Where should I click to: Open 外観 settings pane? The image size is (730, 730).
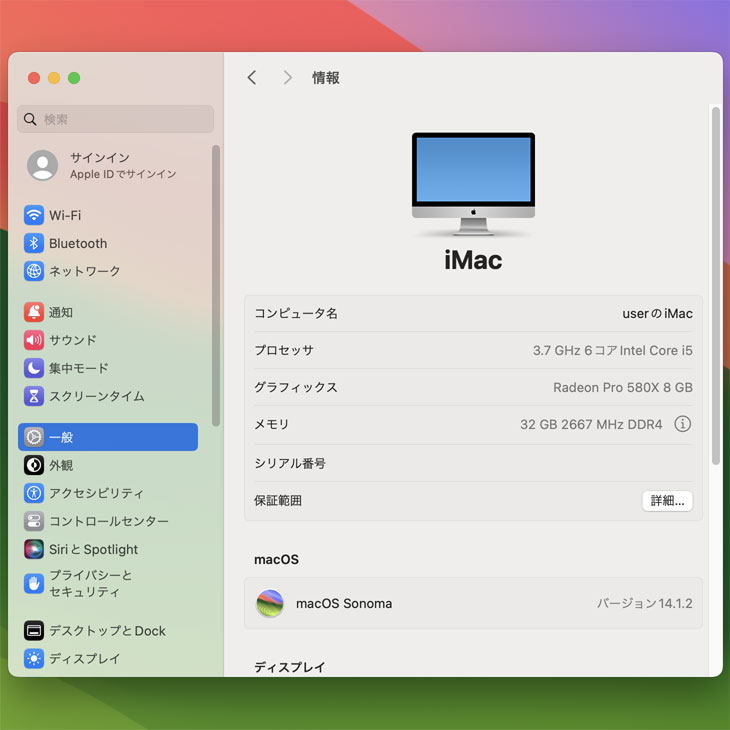61,465
